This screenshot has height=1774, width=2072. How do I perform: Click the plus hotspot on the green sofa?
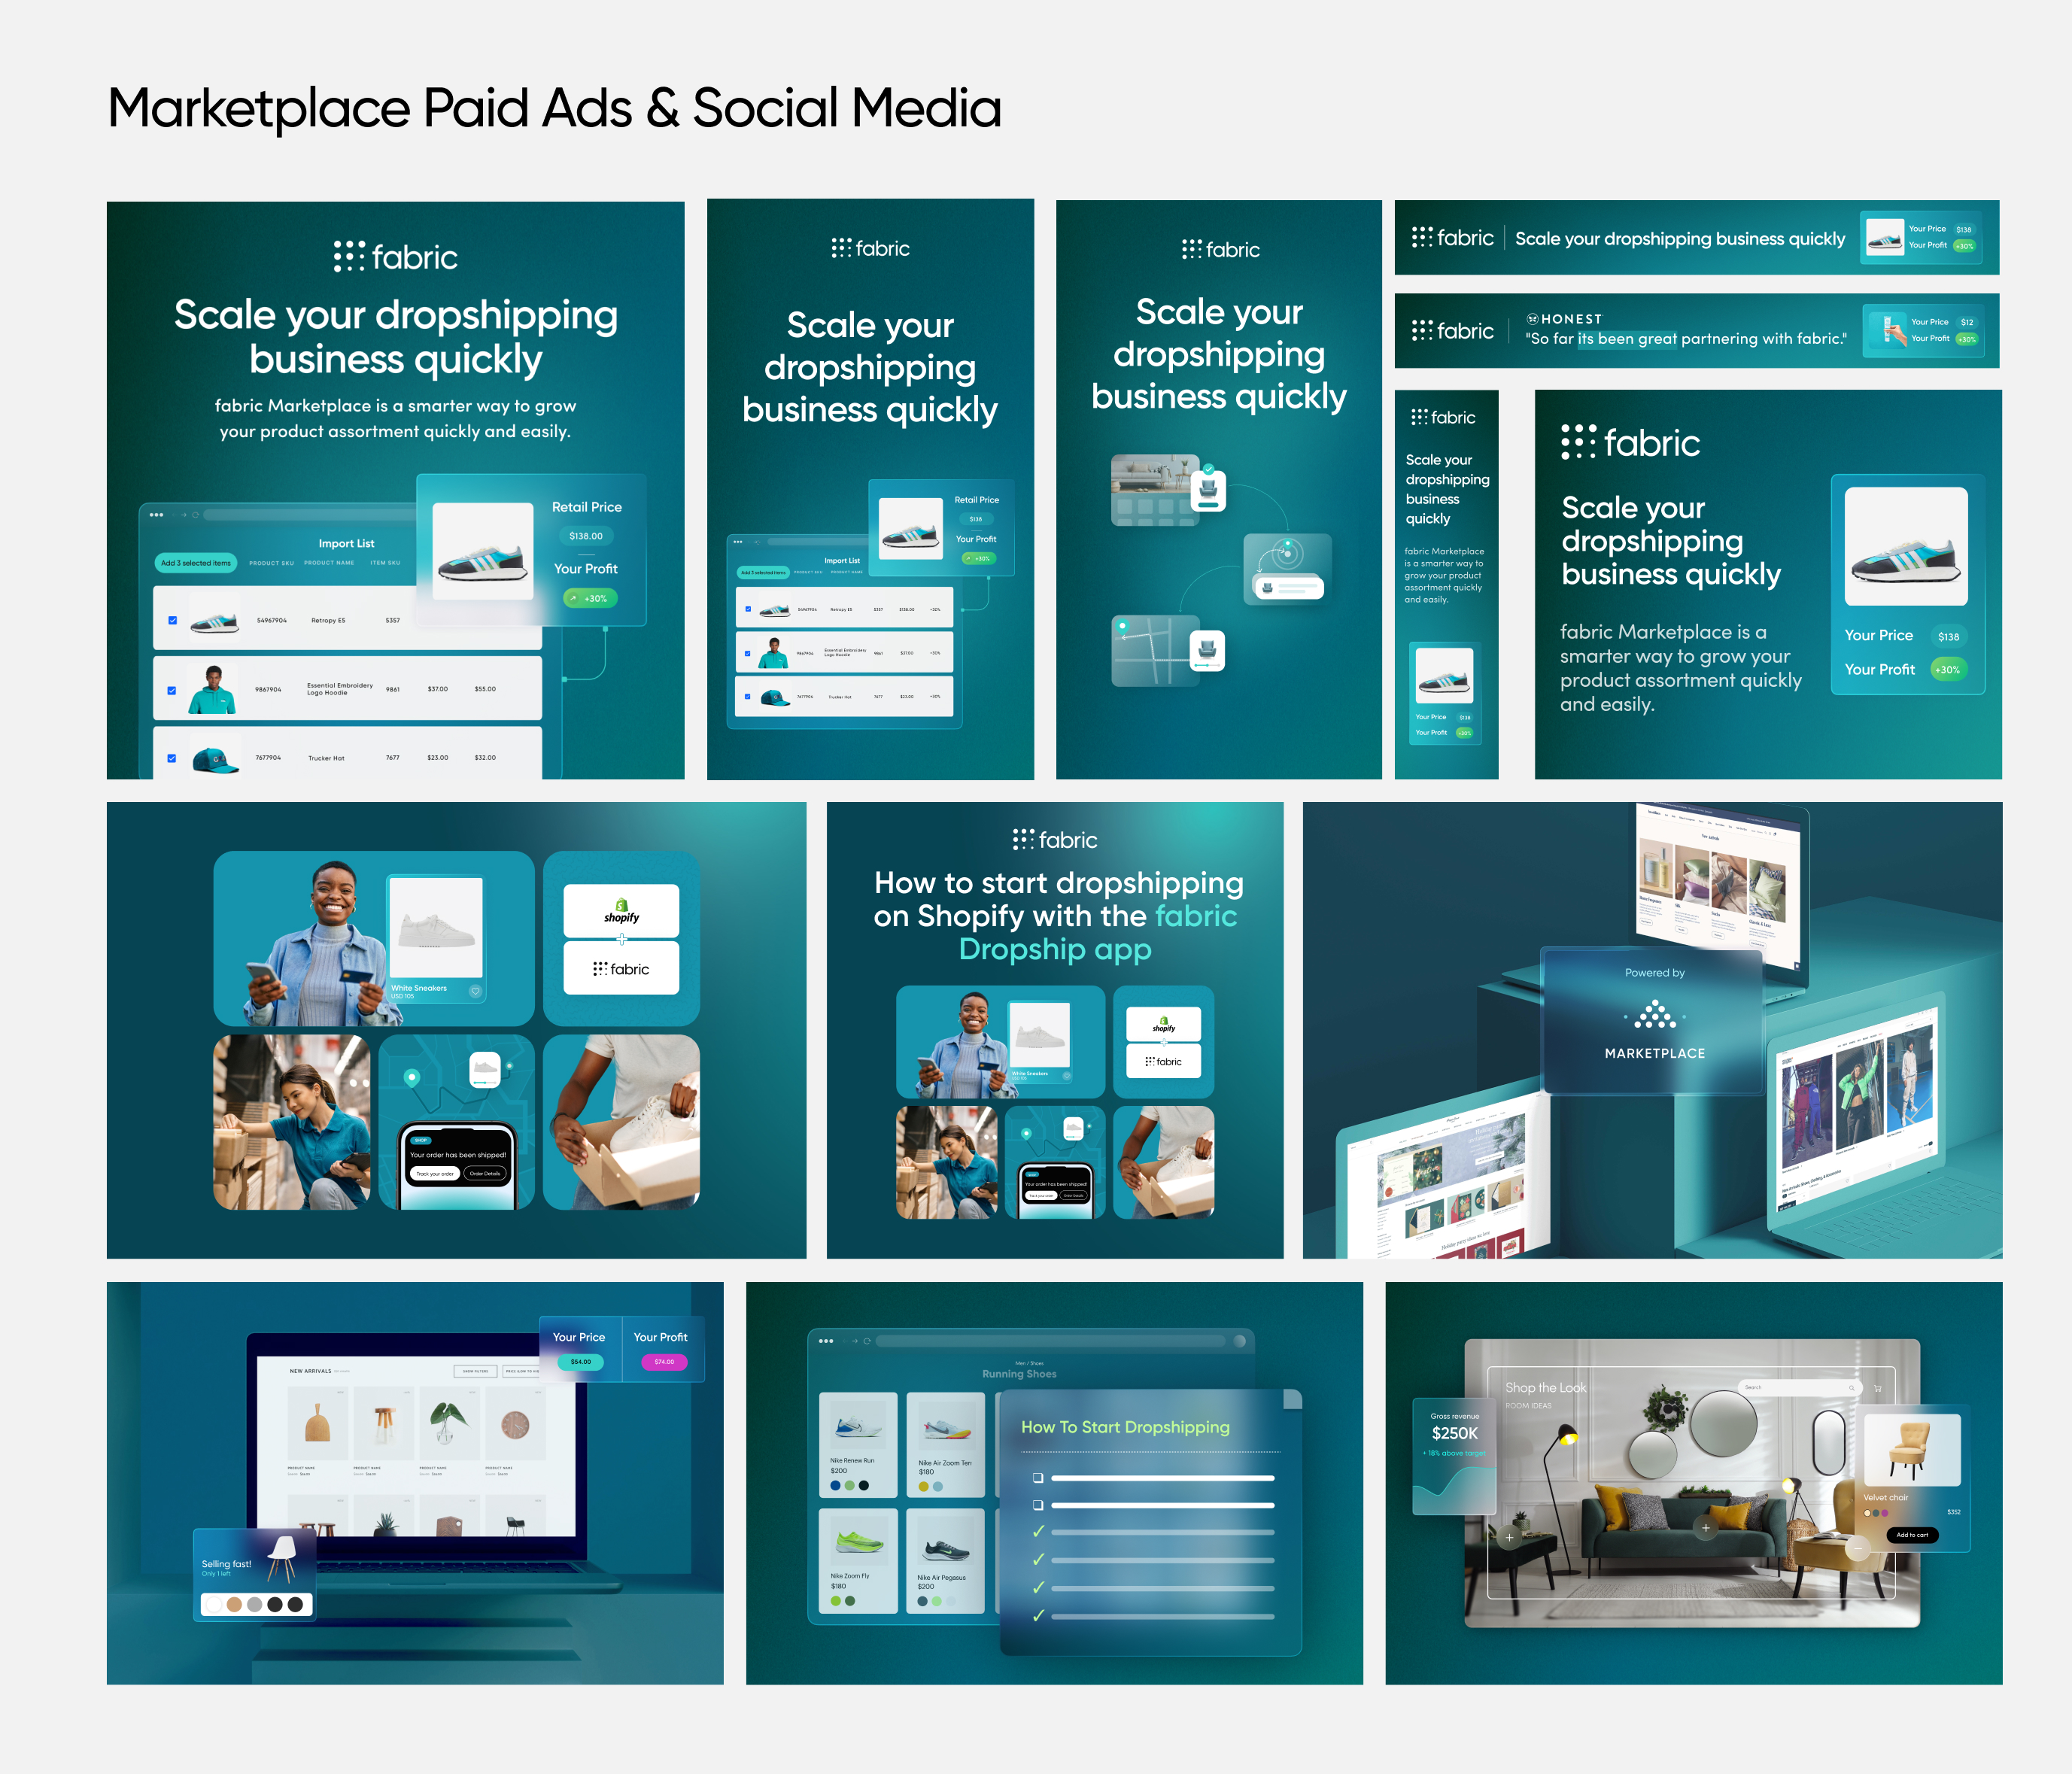click(x=1706, y=1527)
